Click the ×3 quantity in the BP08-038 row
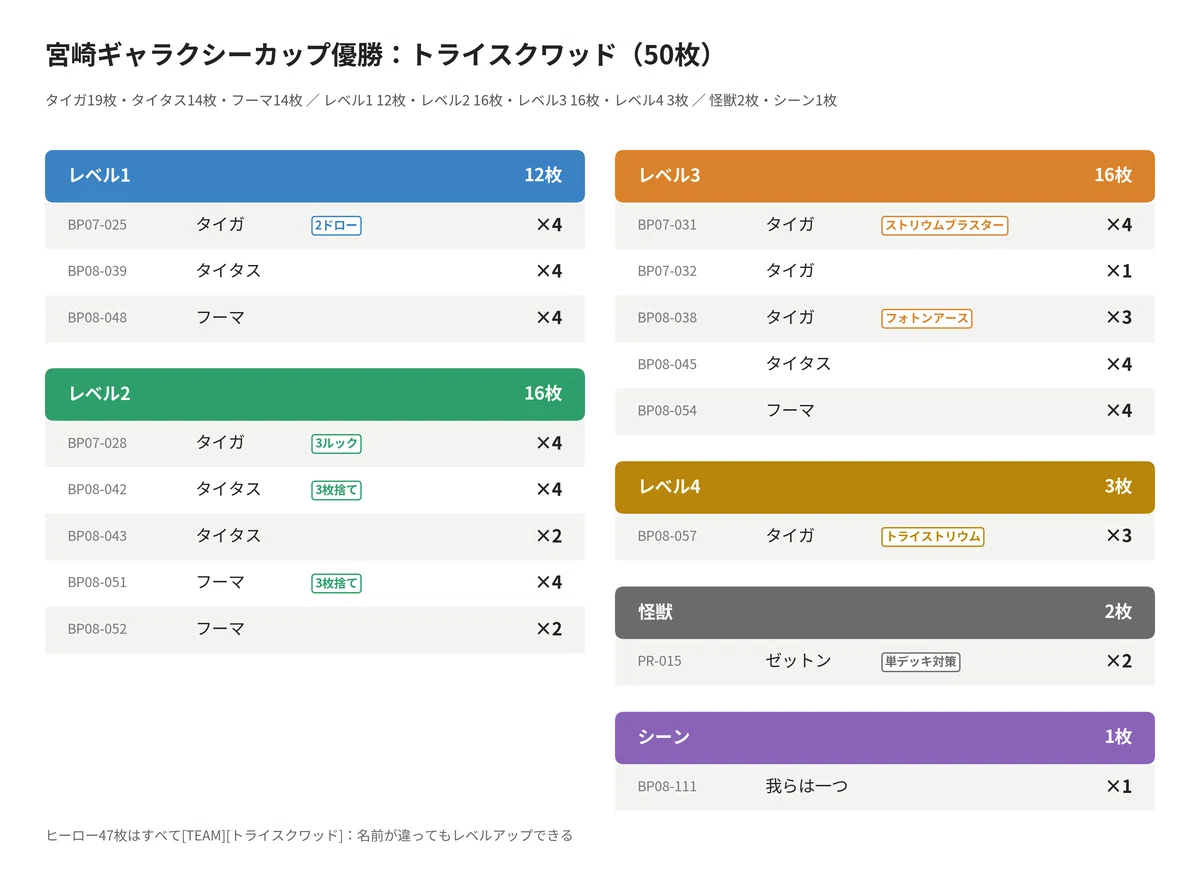 click(1119, 318)
